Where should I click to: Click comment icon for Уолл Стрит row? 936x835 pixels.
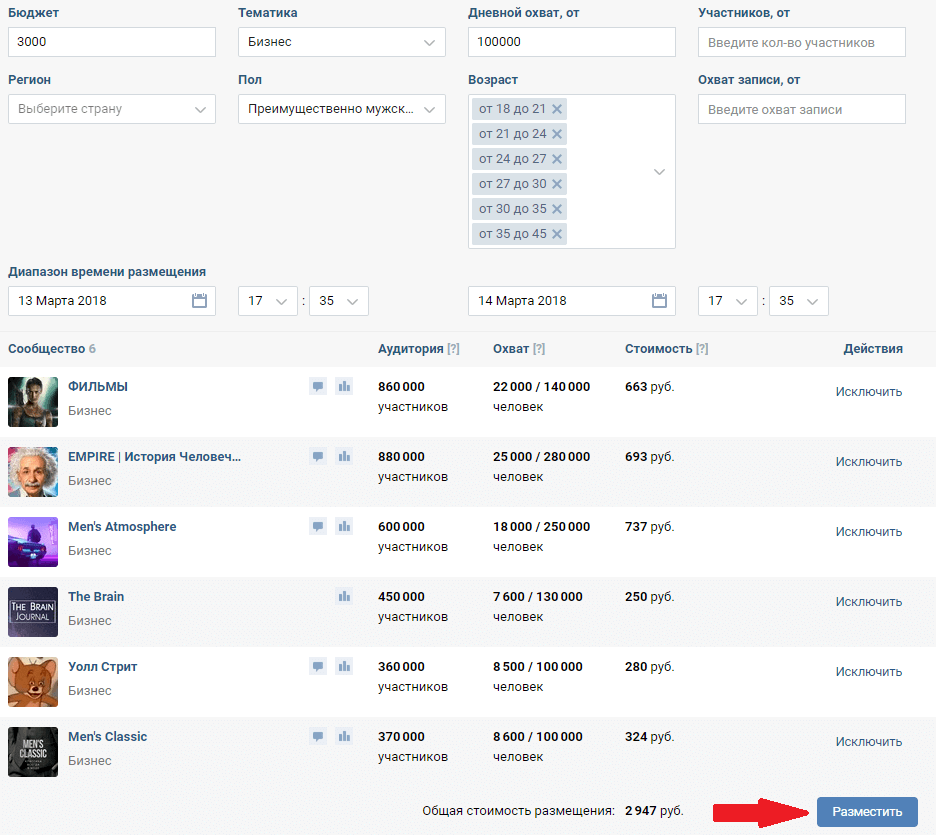(318, 666)
